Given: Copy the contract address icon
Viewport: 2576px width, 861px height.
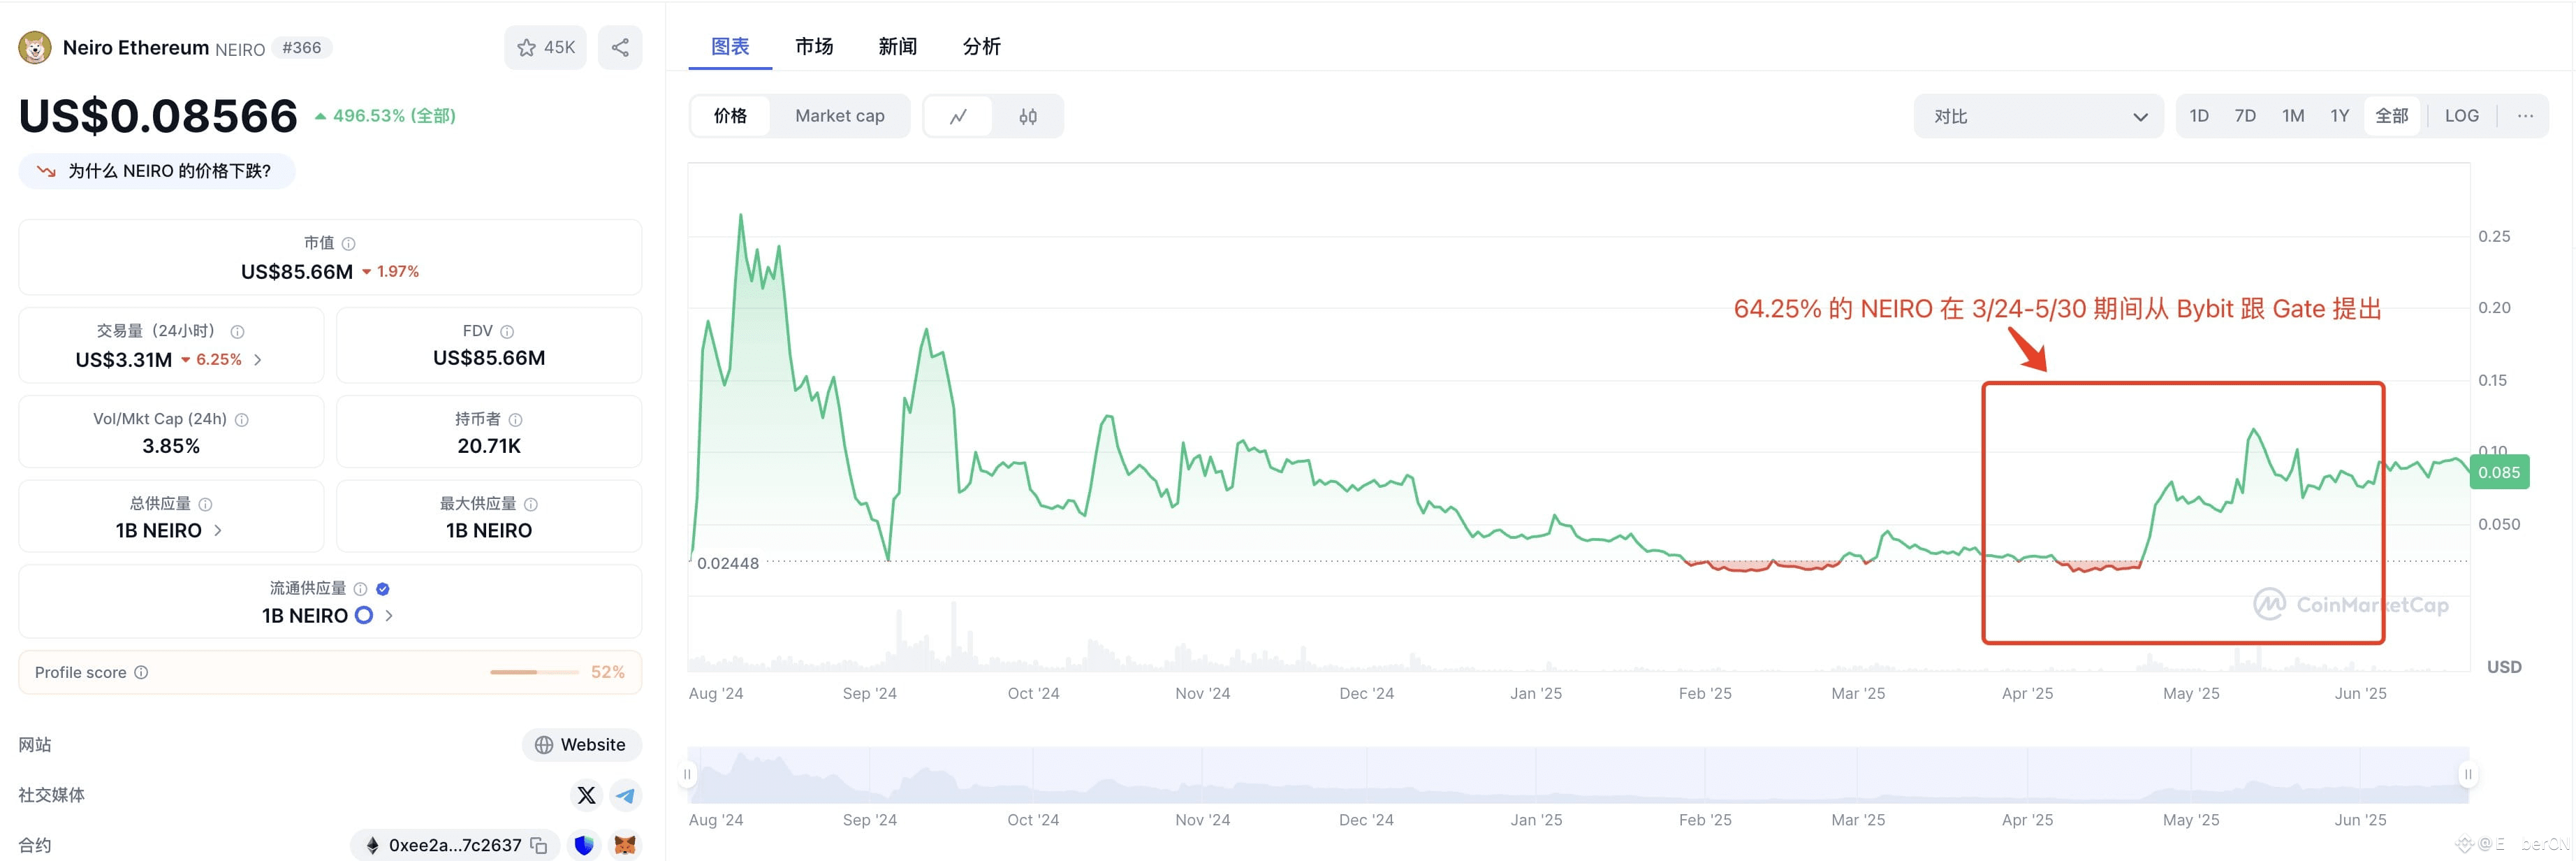Looking at the screenshot, I should tap(539, 845).
